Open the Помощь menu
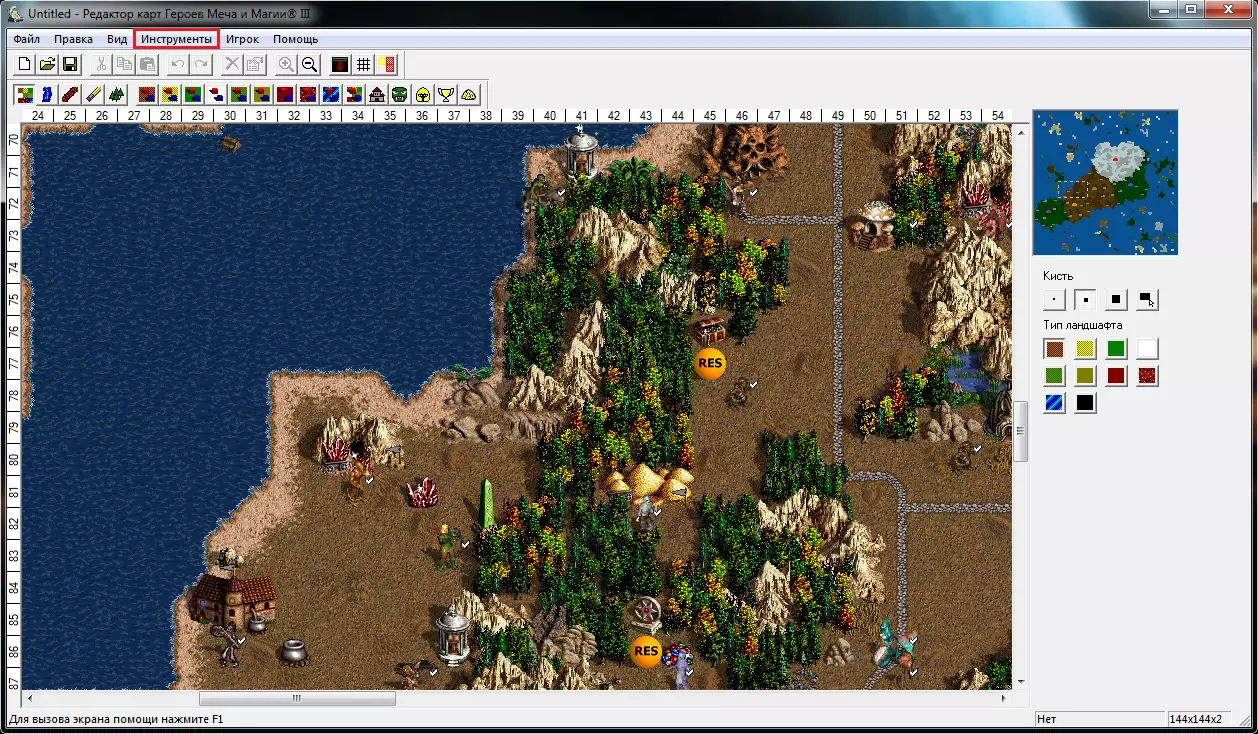 pyautogui.click(x=296, y=39)
